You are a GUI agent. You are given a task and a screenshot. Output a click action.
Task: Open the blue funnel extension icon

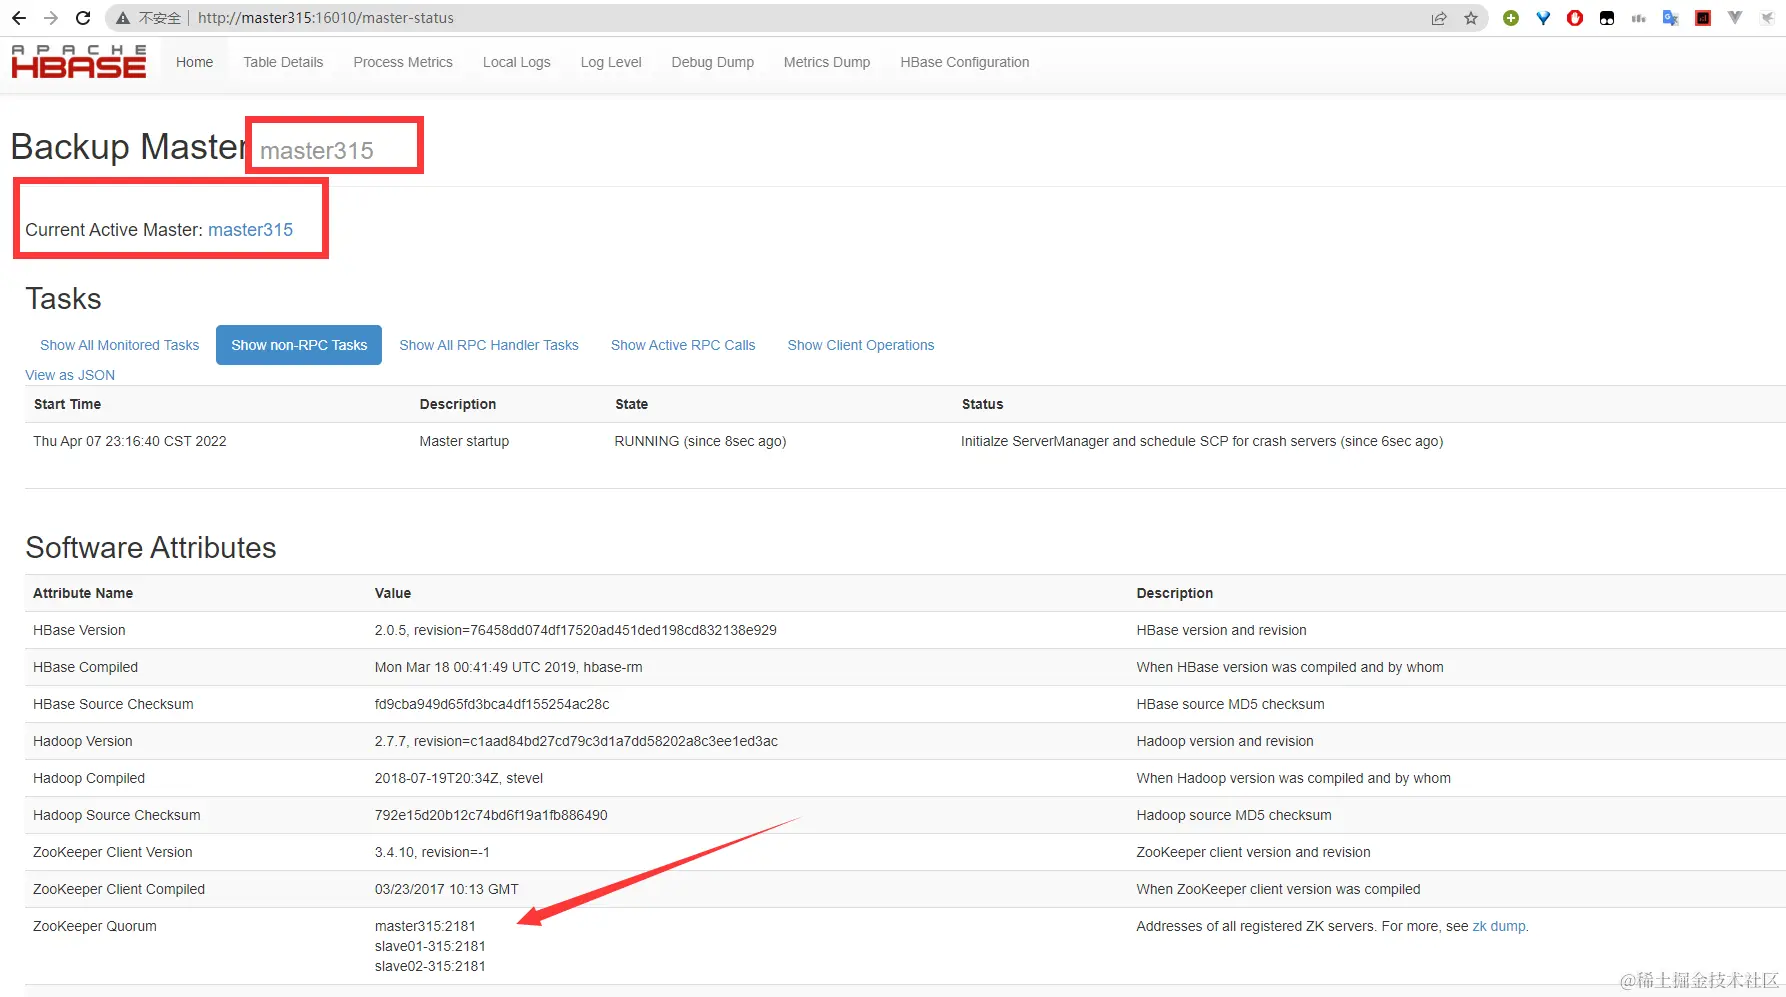point(1543,18)
